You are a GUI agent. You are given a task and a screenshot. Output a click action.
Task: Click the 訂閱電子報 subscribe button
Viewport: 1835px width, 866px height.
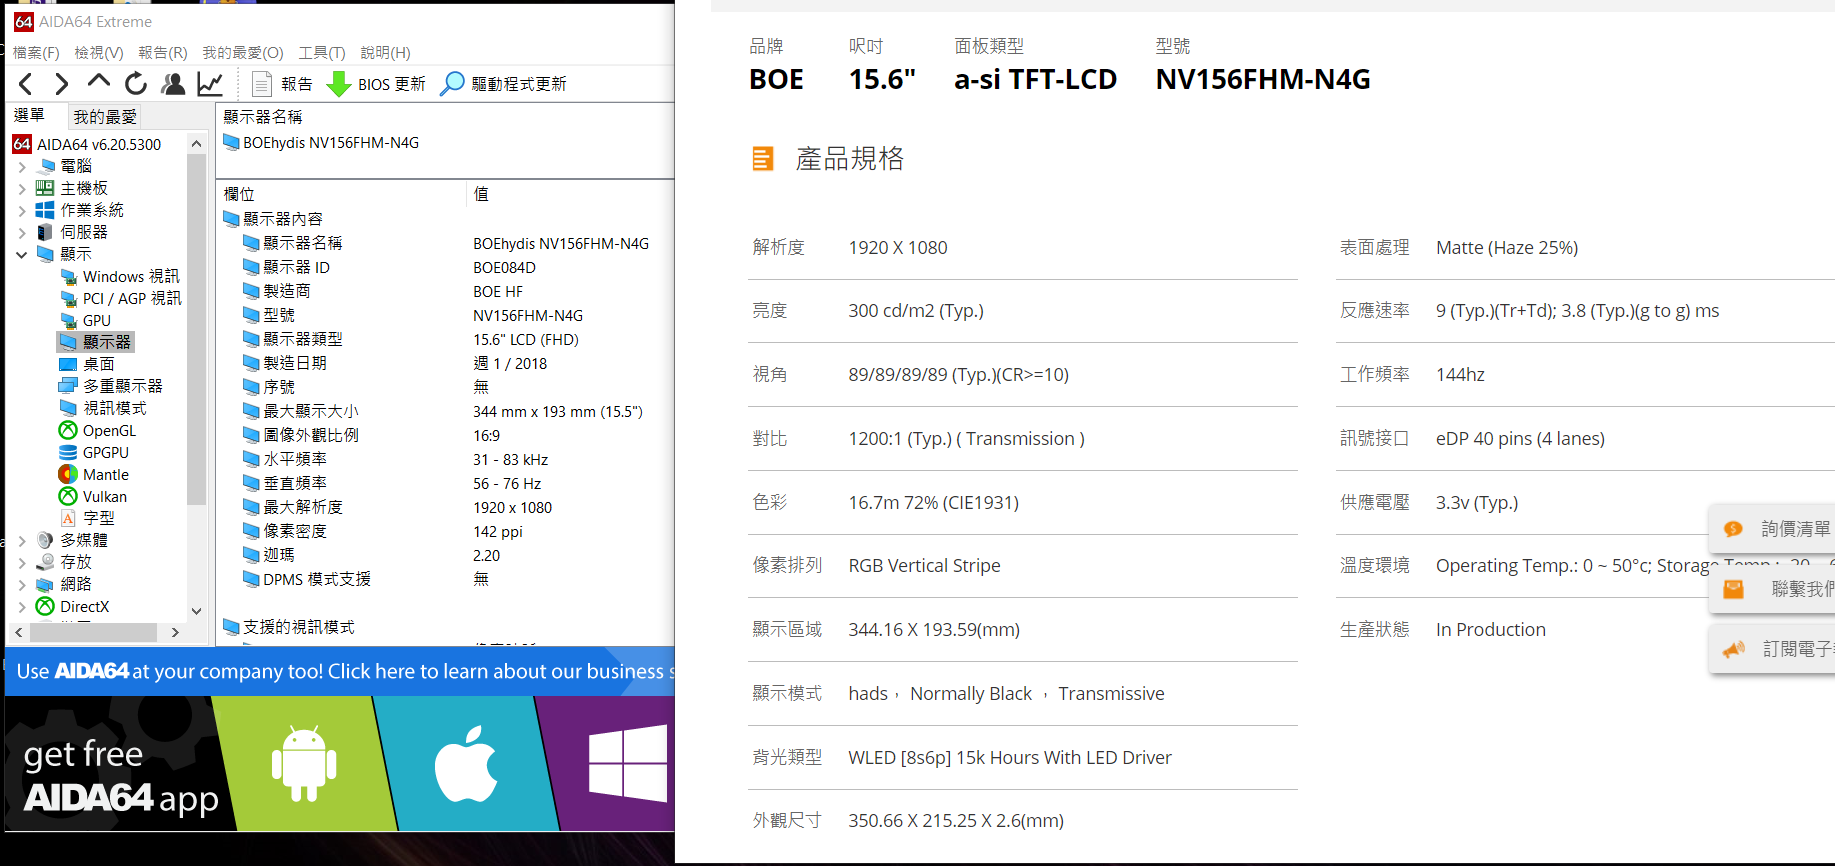pos(1774,649)
